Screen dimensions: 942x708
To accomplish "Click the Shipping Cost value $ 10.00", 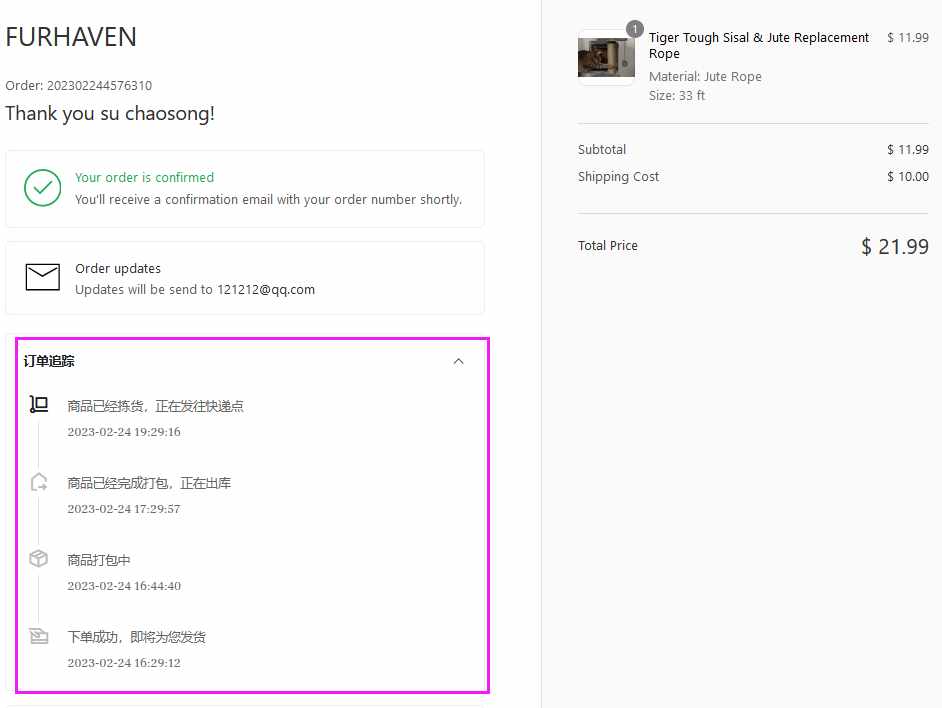I will (x=908, y=177).
